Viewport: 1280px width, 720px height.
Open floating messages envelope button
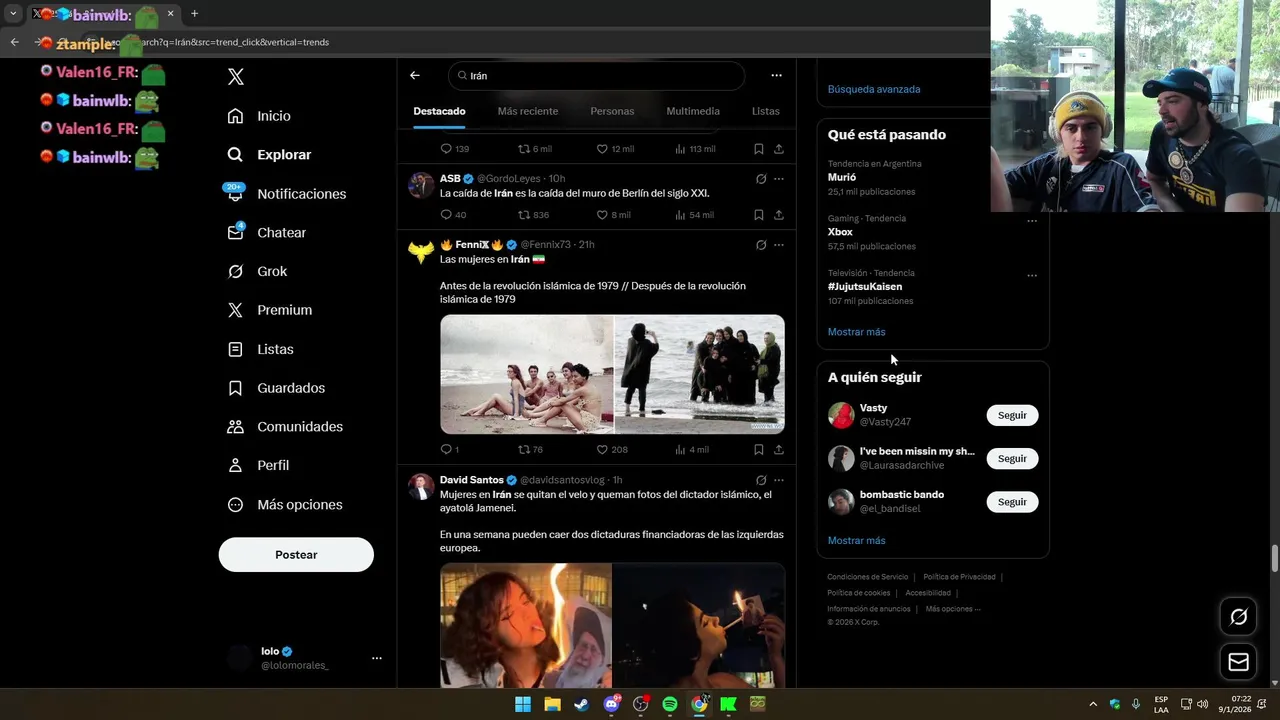(x=1238, y=662)
